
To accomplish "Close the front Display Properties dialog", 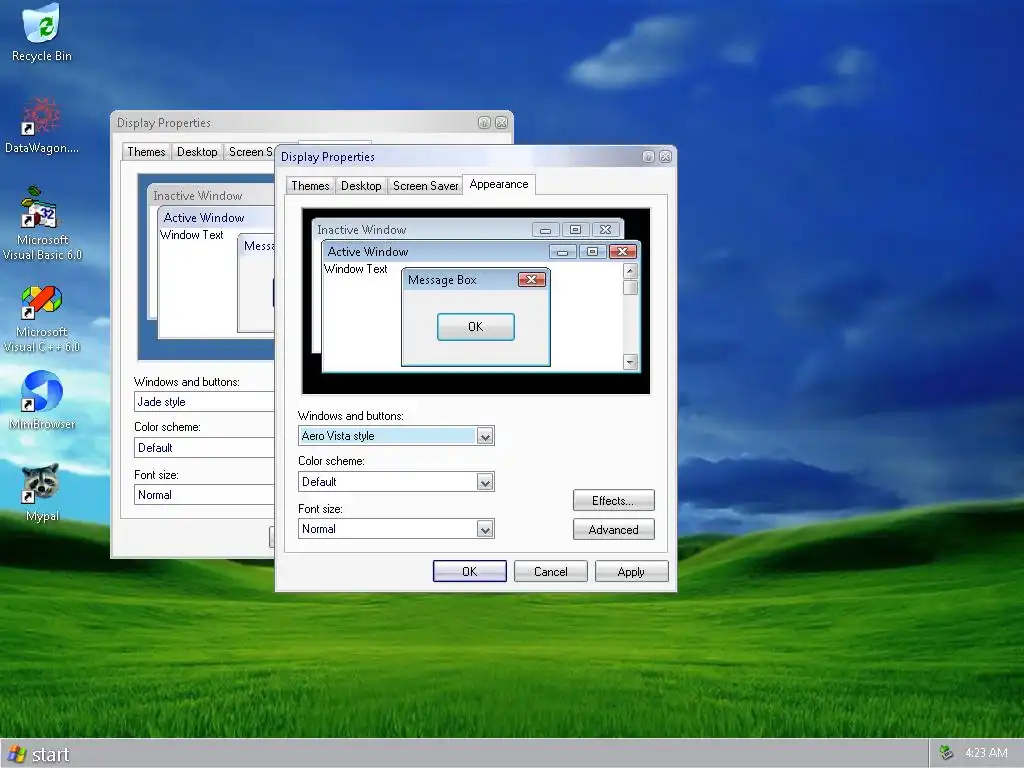I will 665,157.
